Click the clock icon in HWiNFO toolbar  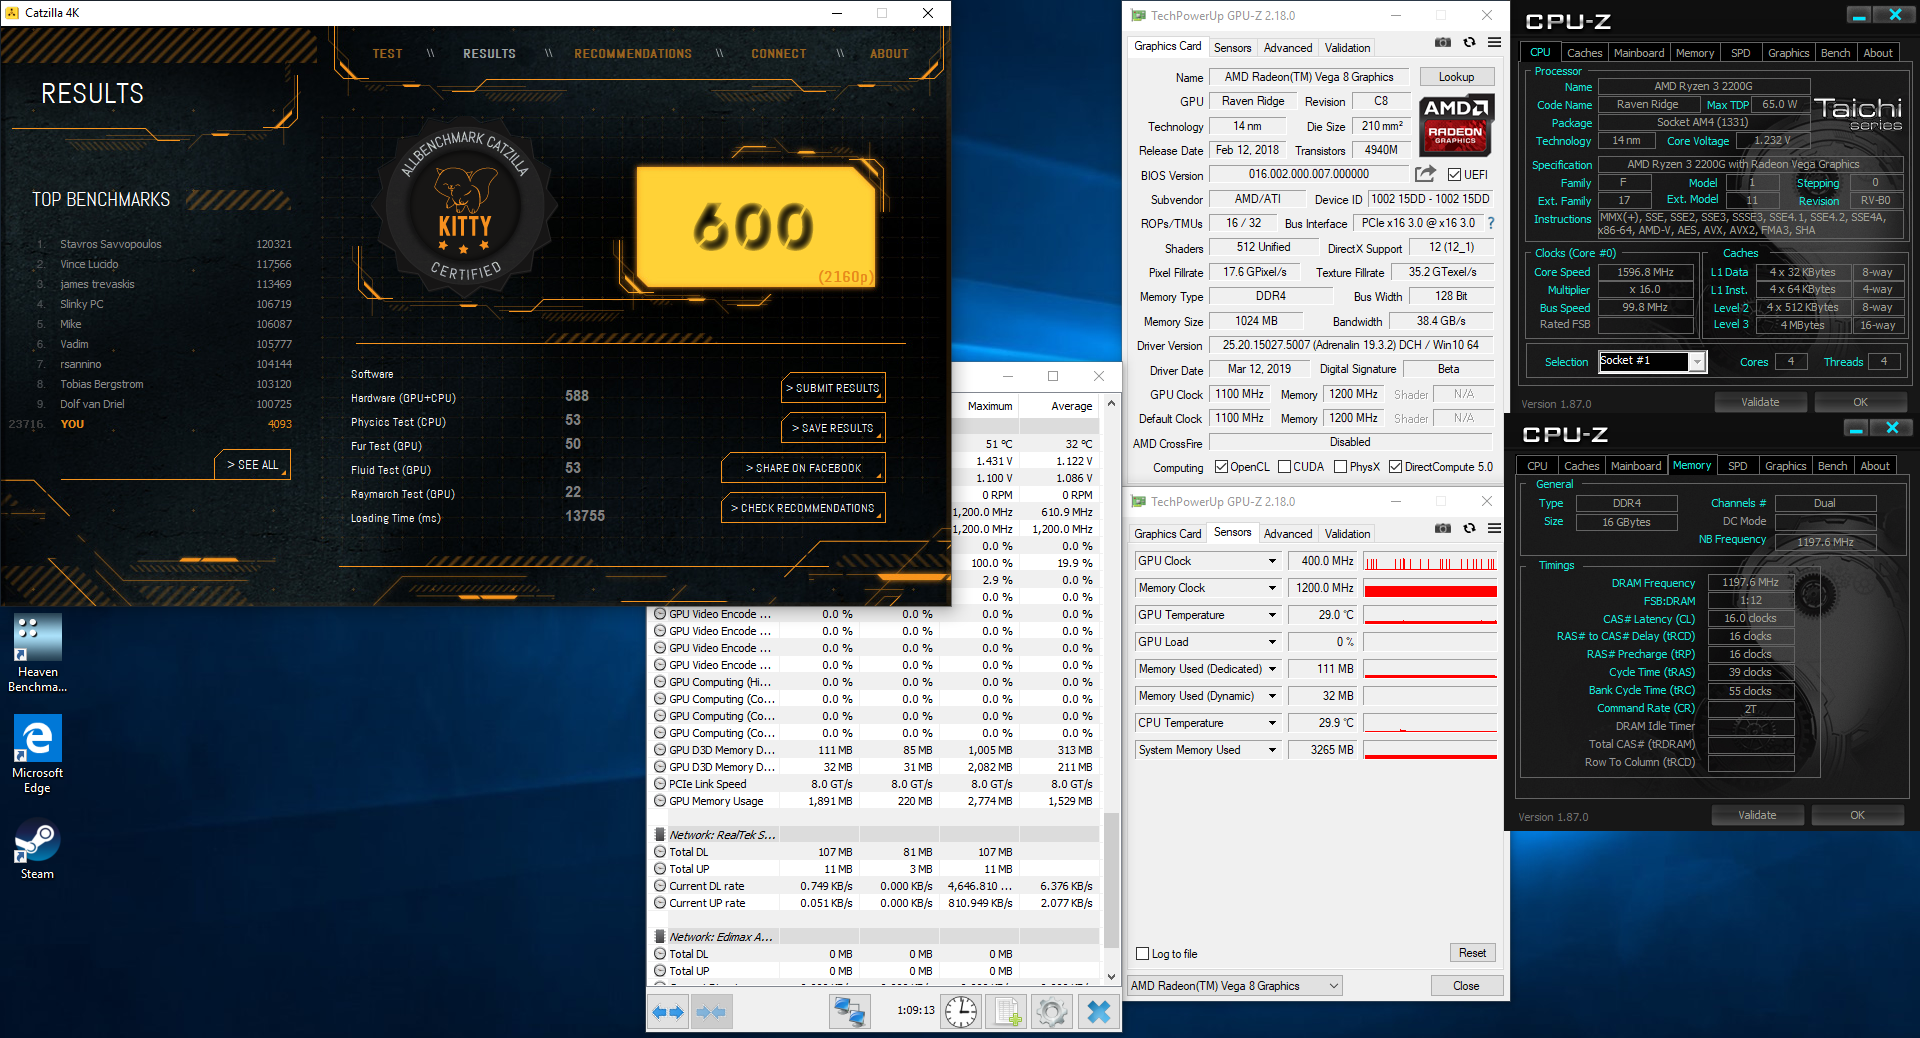click(961, 1012)
